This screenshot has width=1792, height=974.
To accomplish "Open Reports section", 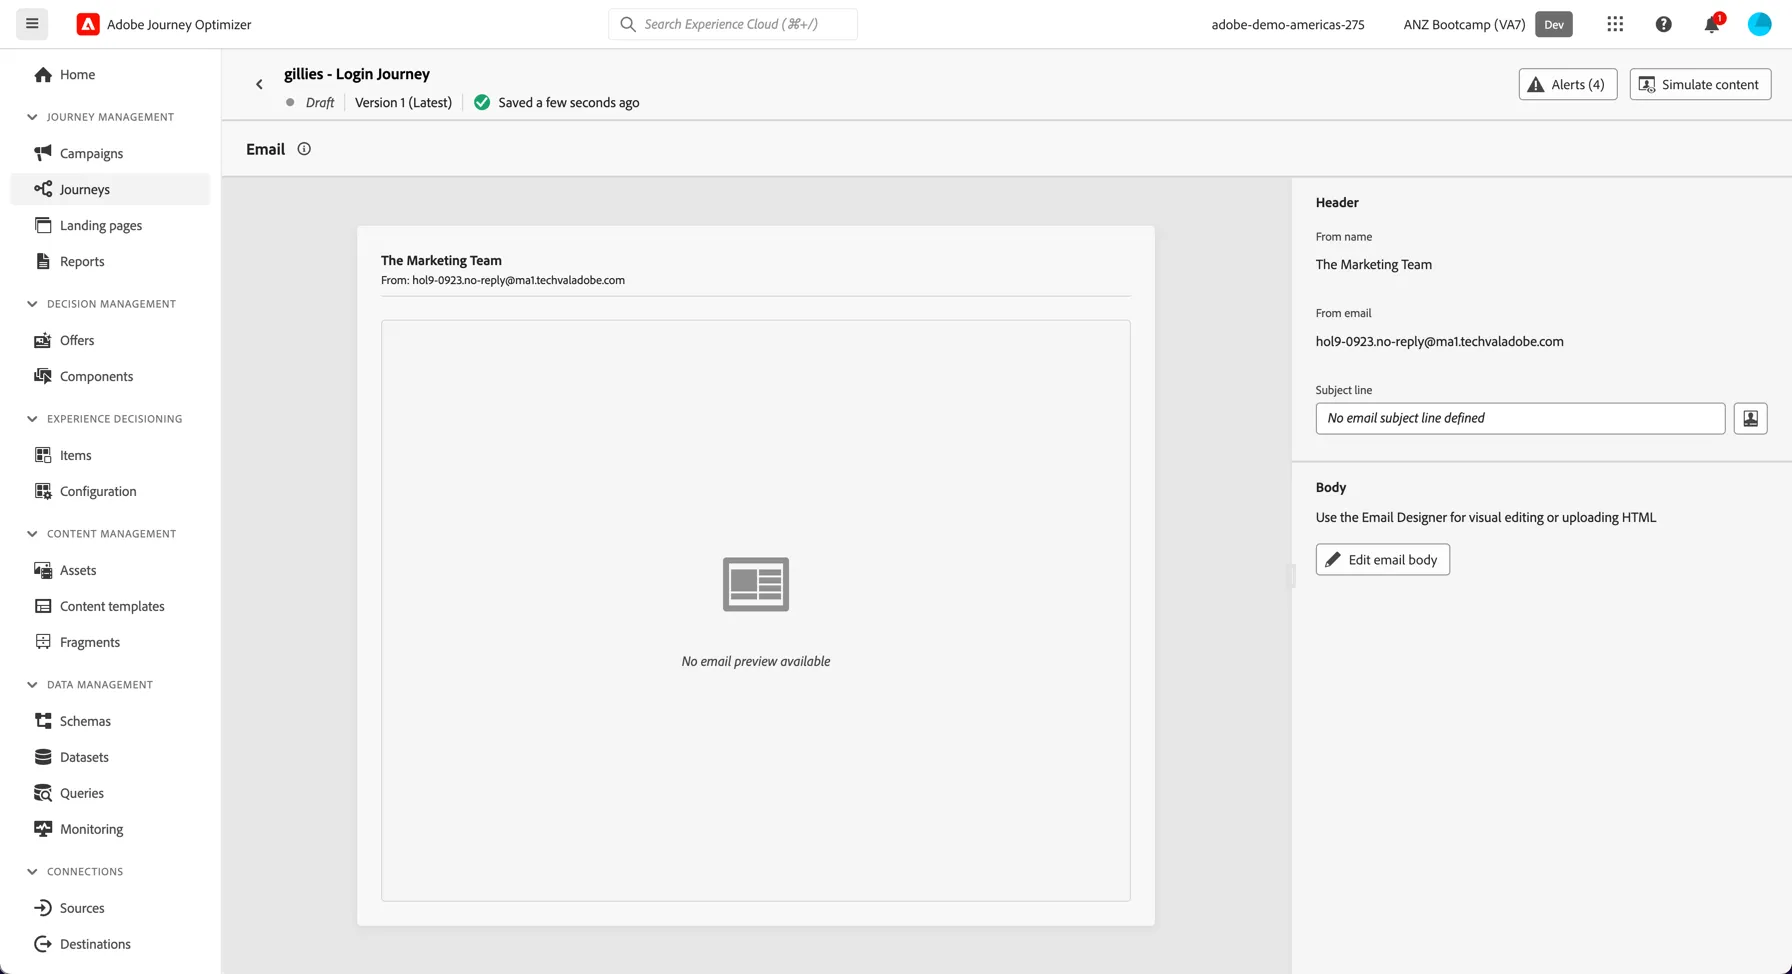I will pyautogui.click(x=110, y=261).
